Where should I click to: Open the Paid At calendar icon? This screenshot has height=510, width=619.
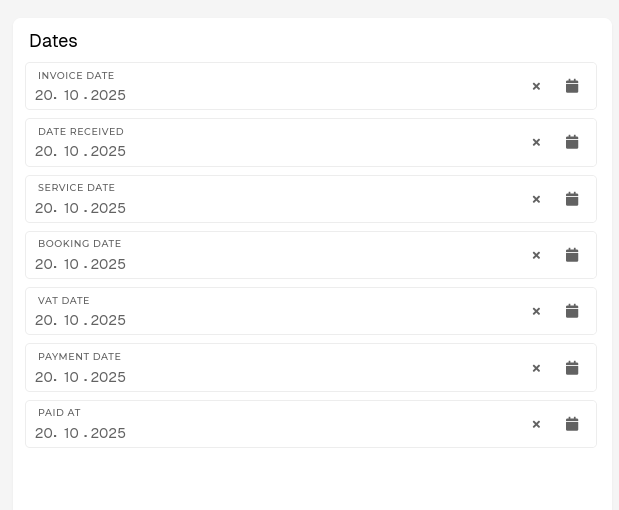[572, 424]
